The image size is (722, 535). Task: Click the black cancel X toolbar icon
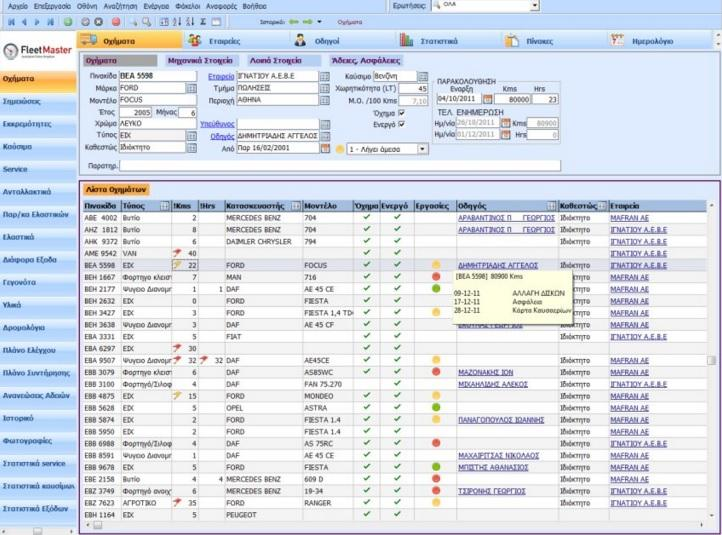tap(99, 22)
